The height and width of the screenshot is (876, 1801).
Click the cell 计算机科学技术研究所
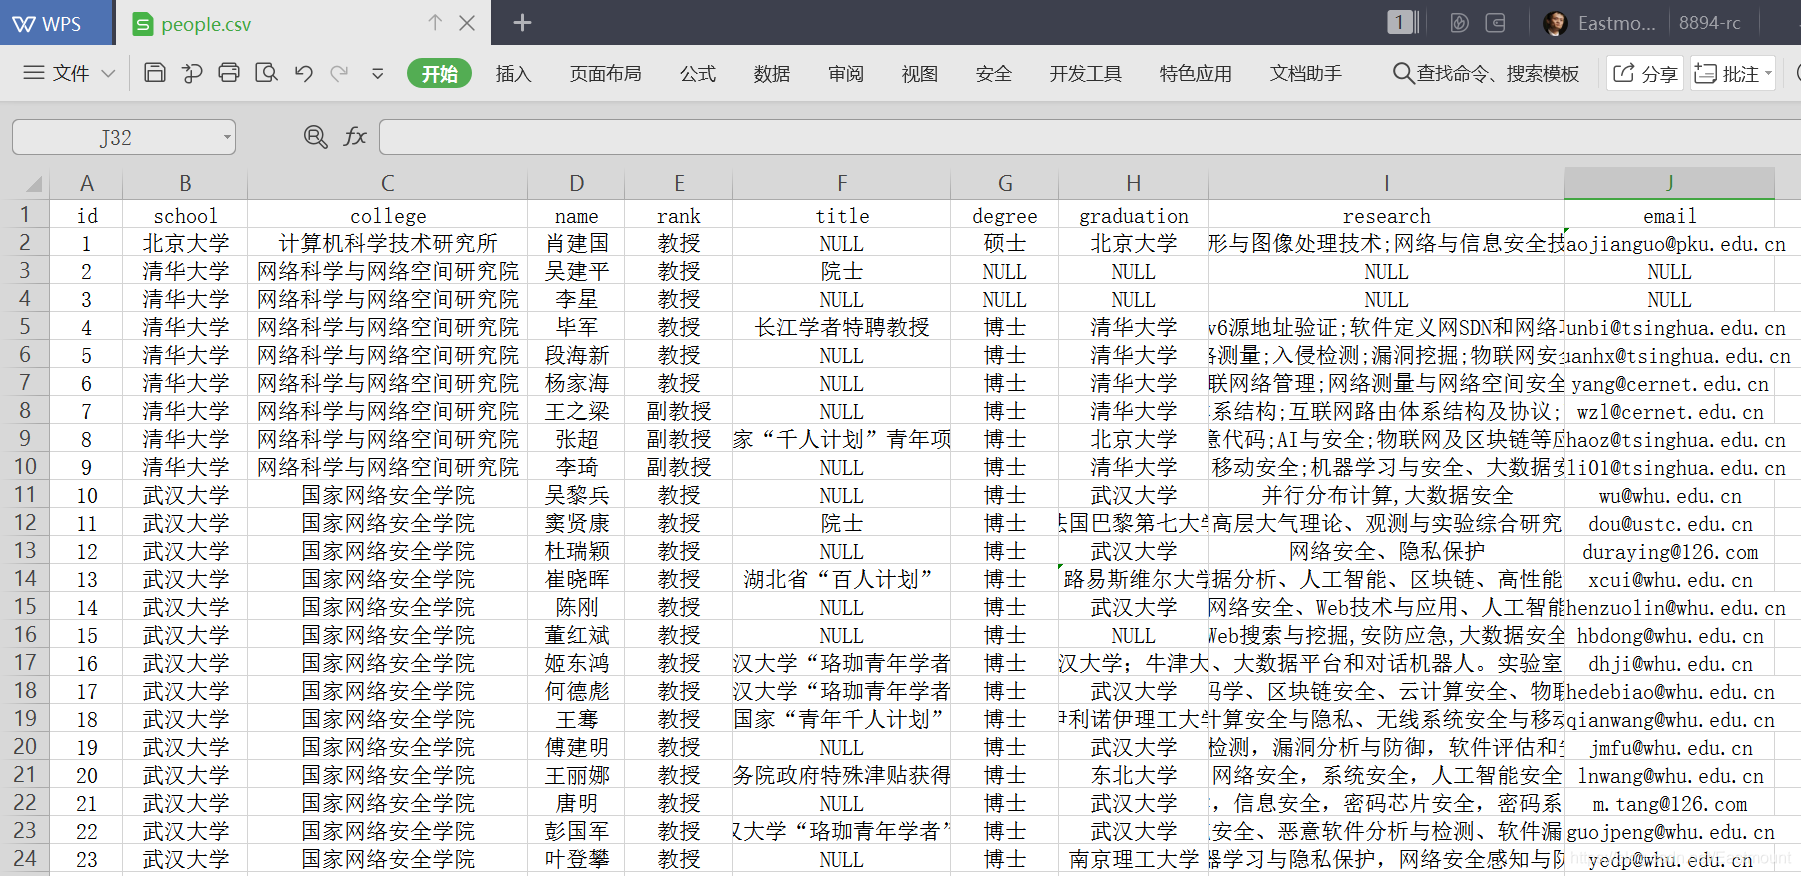388,244
